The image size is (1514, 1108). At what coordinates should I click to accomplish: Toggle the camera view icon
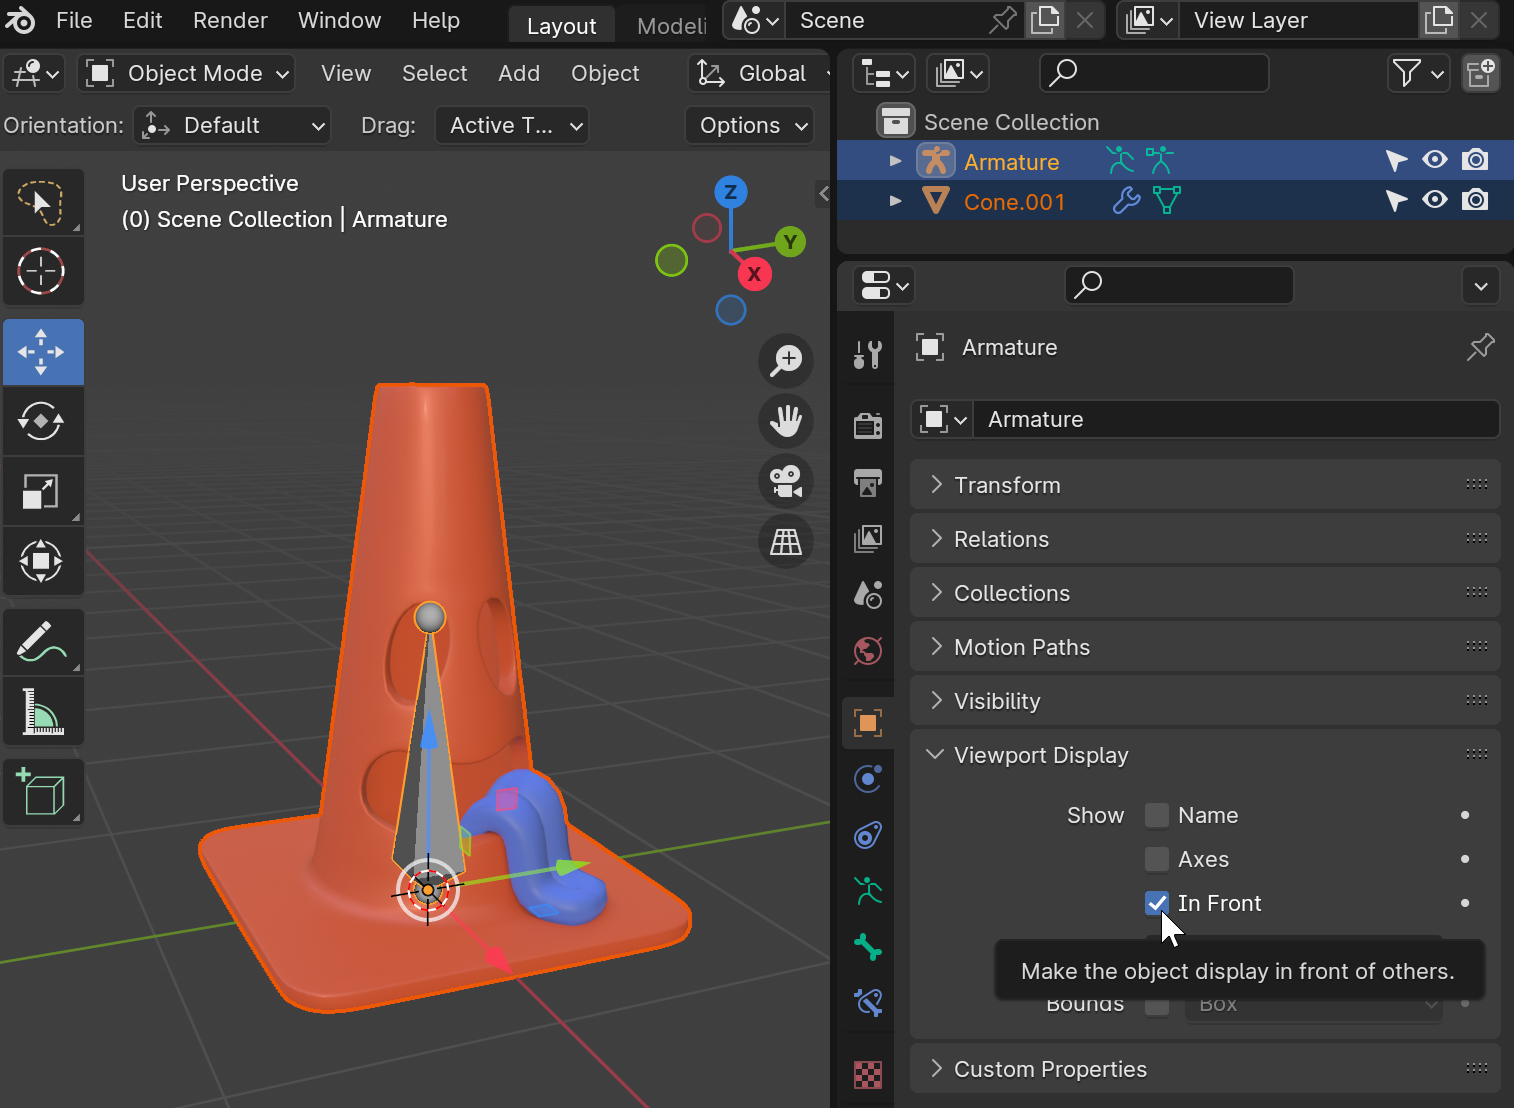pos(786,481)
